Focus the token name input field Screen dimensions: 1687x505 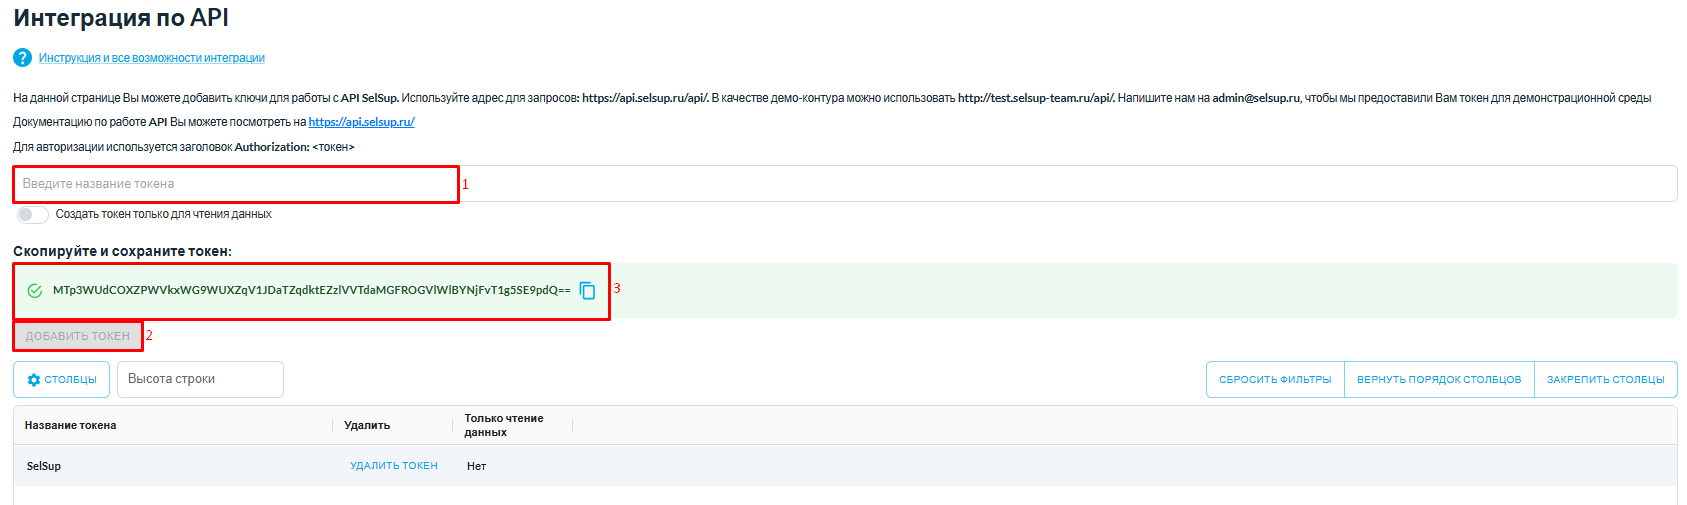pos(236,184)
